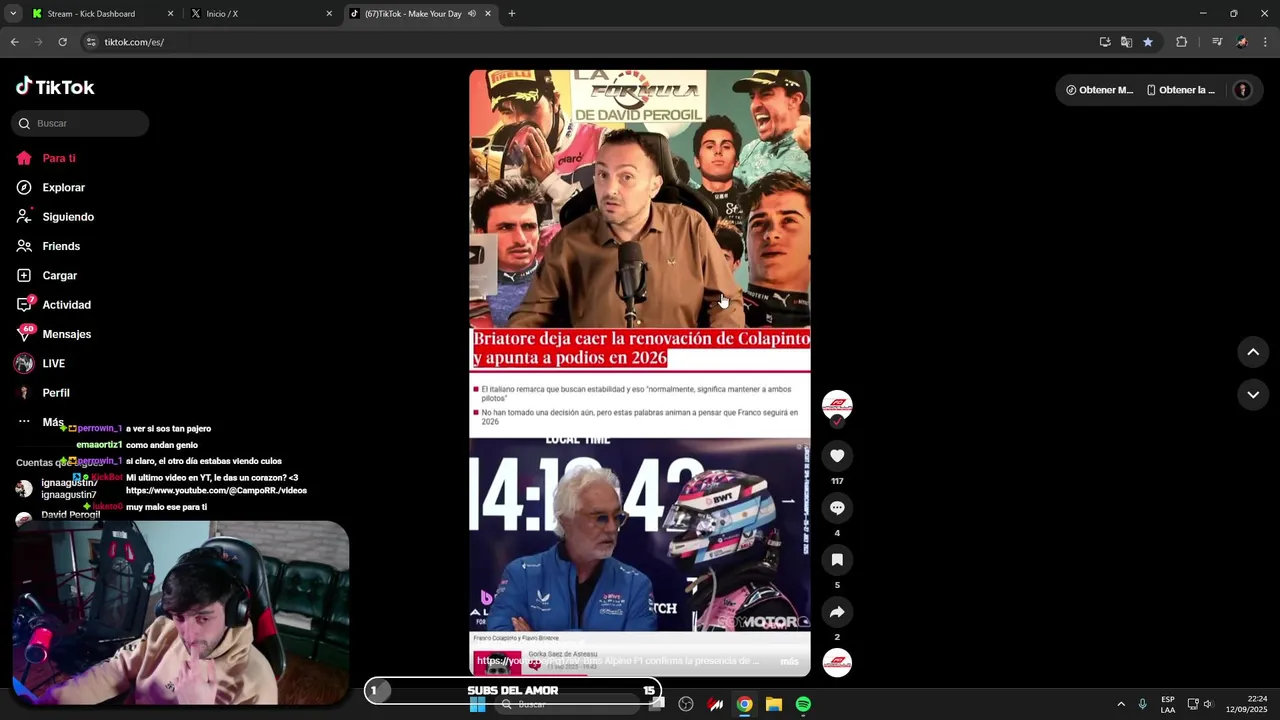The image size is (1280, 720).
Task: Expand video description with más
Action: (789, 661)
